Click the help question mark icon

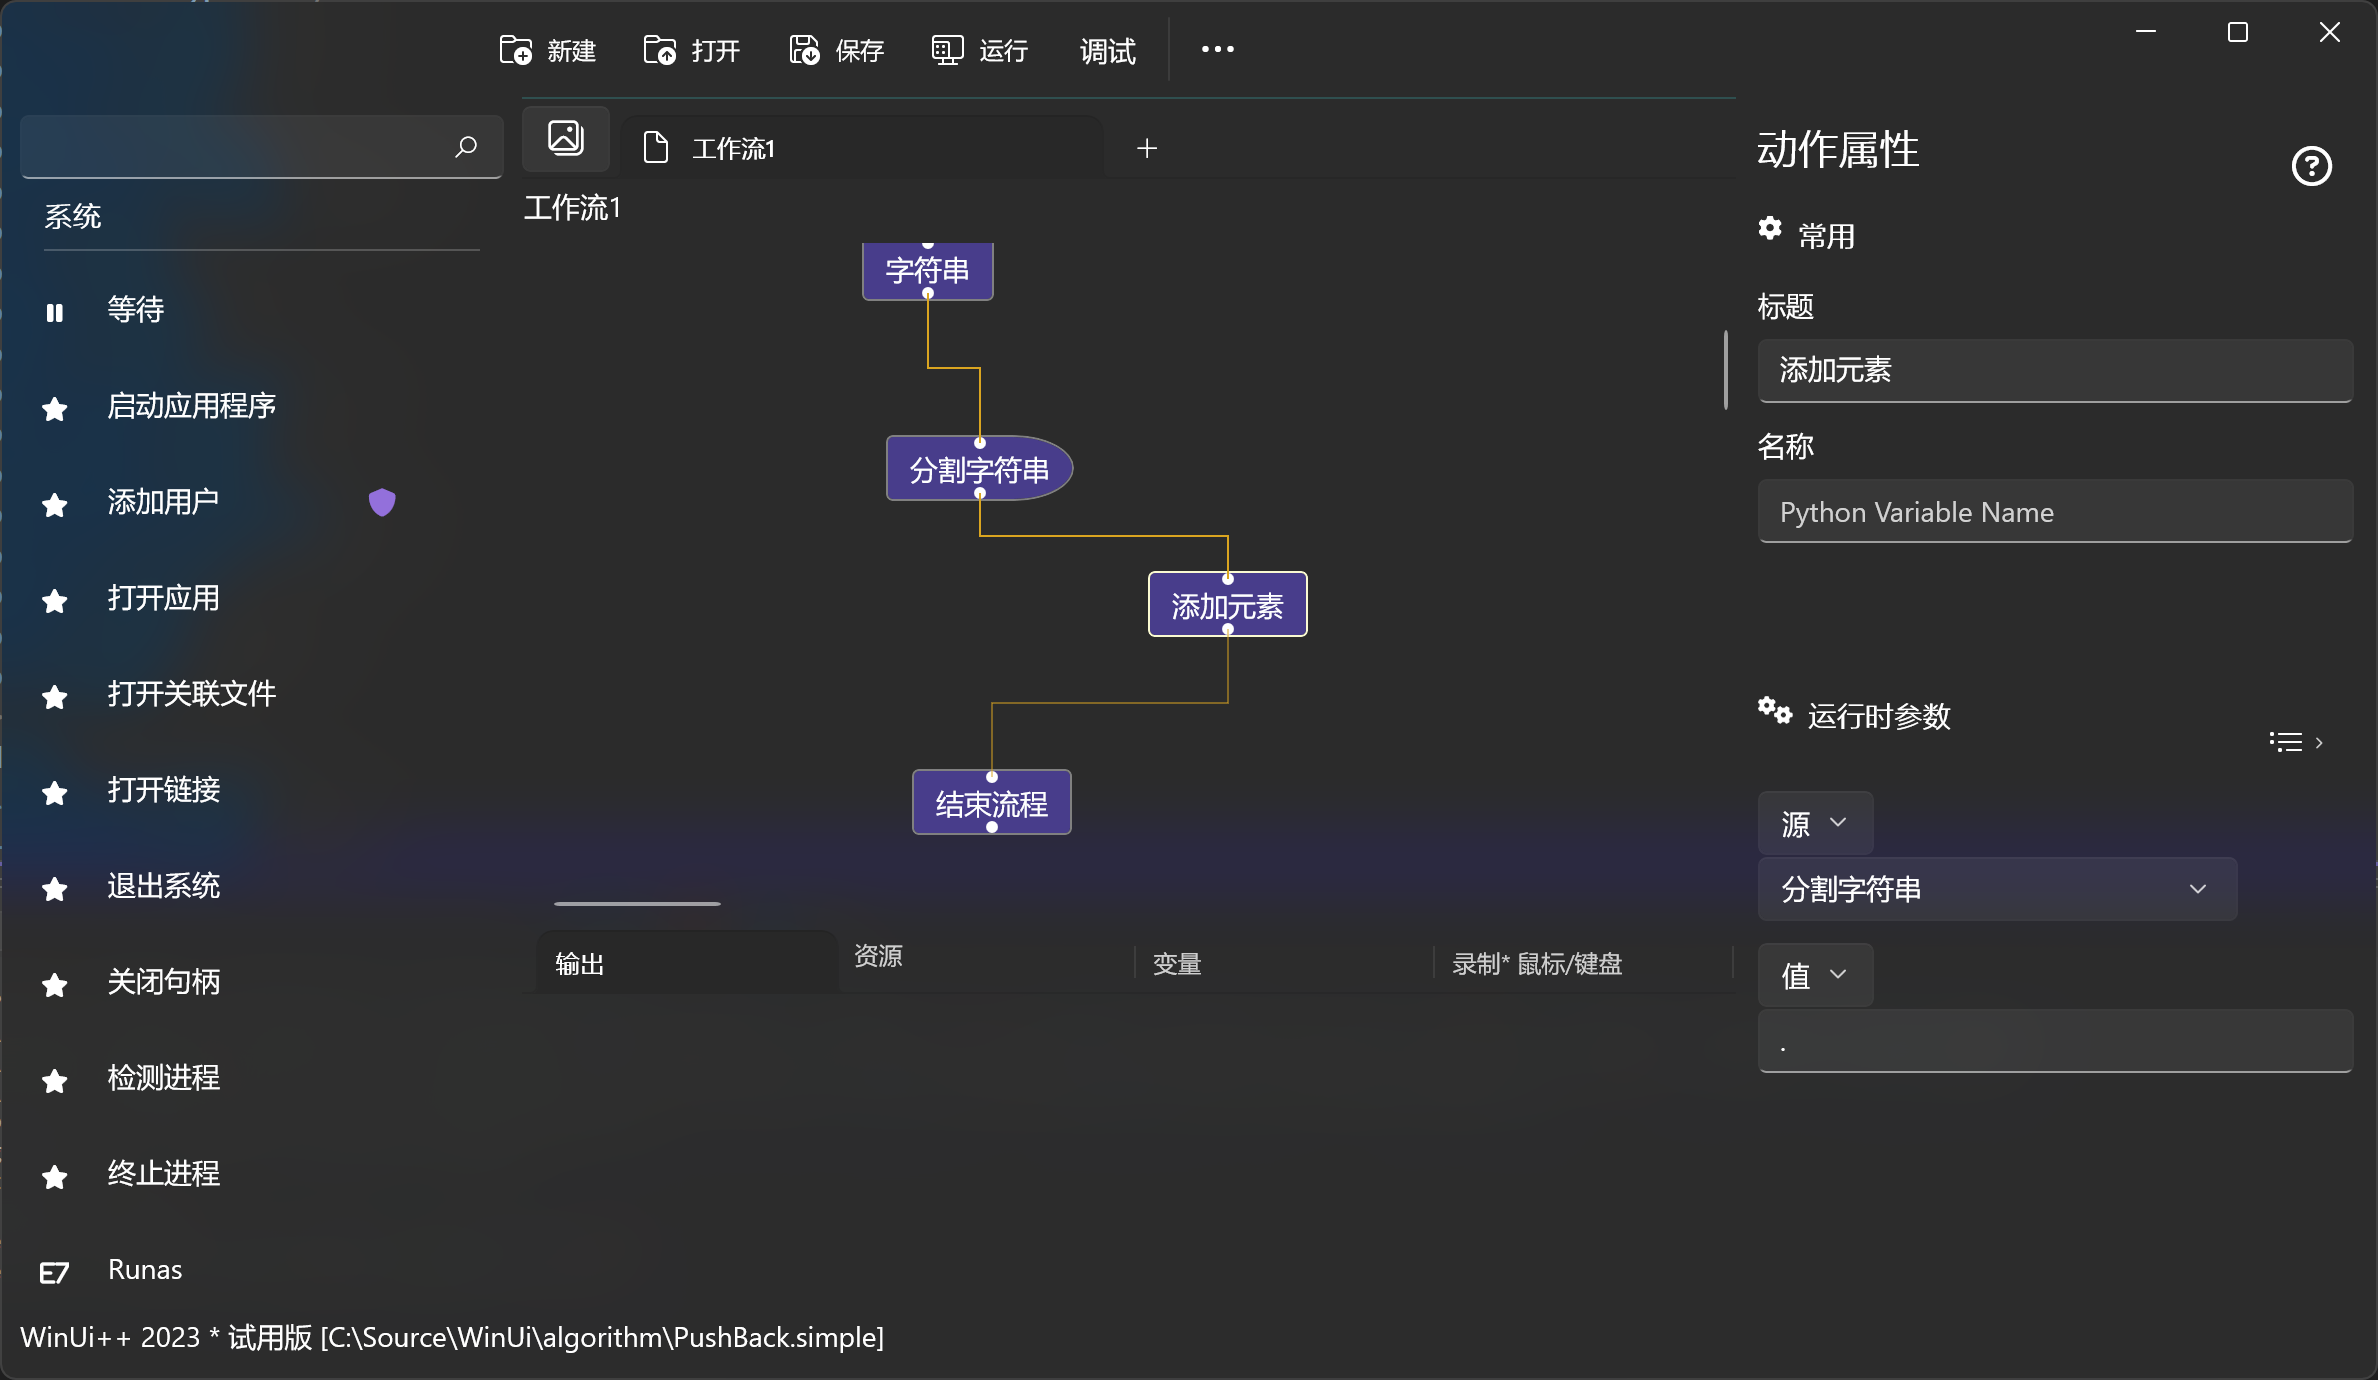[2311, 166]
